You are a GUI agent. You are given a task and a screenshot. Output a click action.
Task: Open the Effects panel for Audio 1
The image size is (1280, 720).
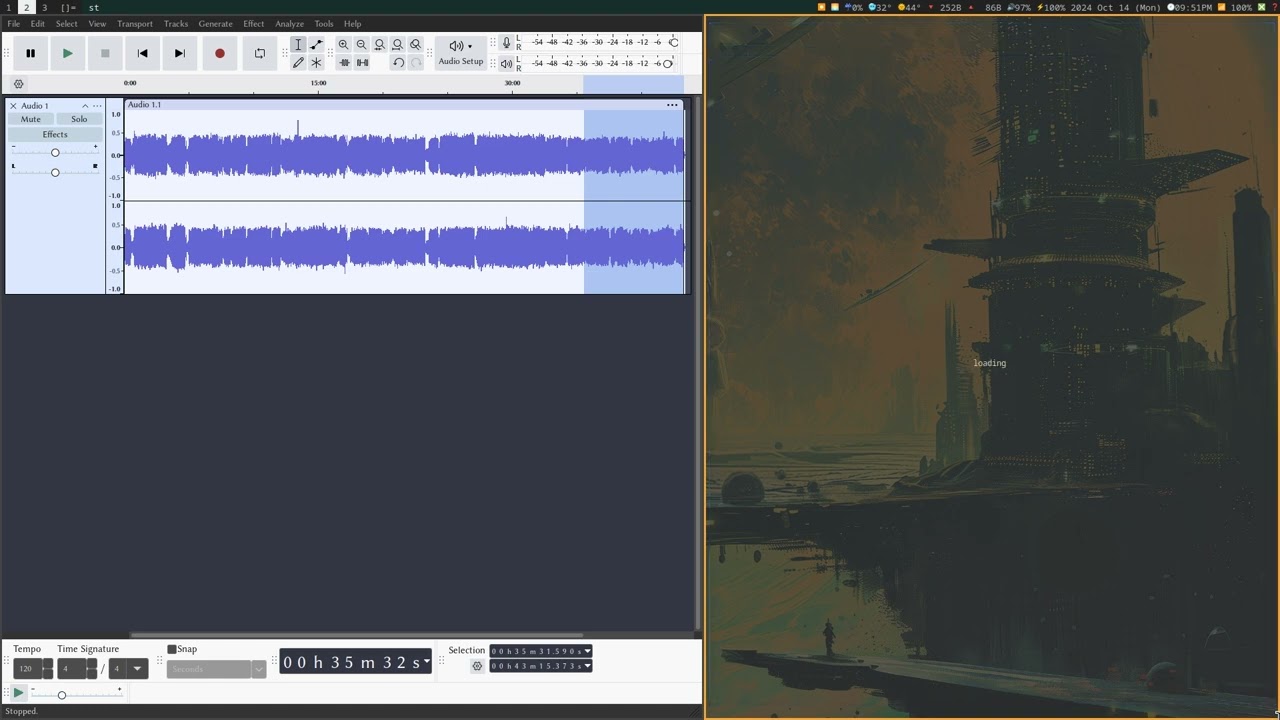click(55, 134)
